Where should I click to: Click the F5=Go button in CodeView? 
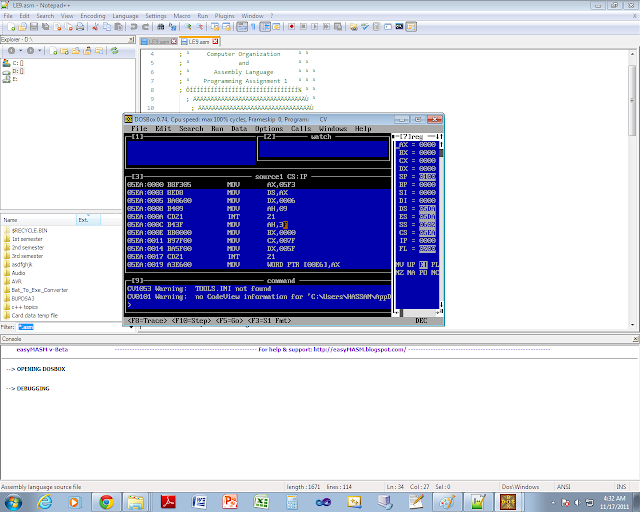pyautogui.click(x=229, y=321)
